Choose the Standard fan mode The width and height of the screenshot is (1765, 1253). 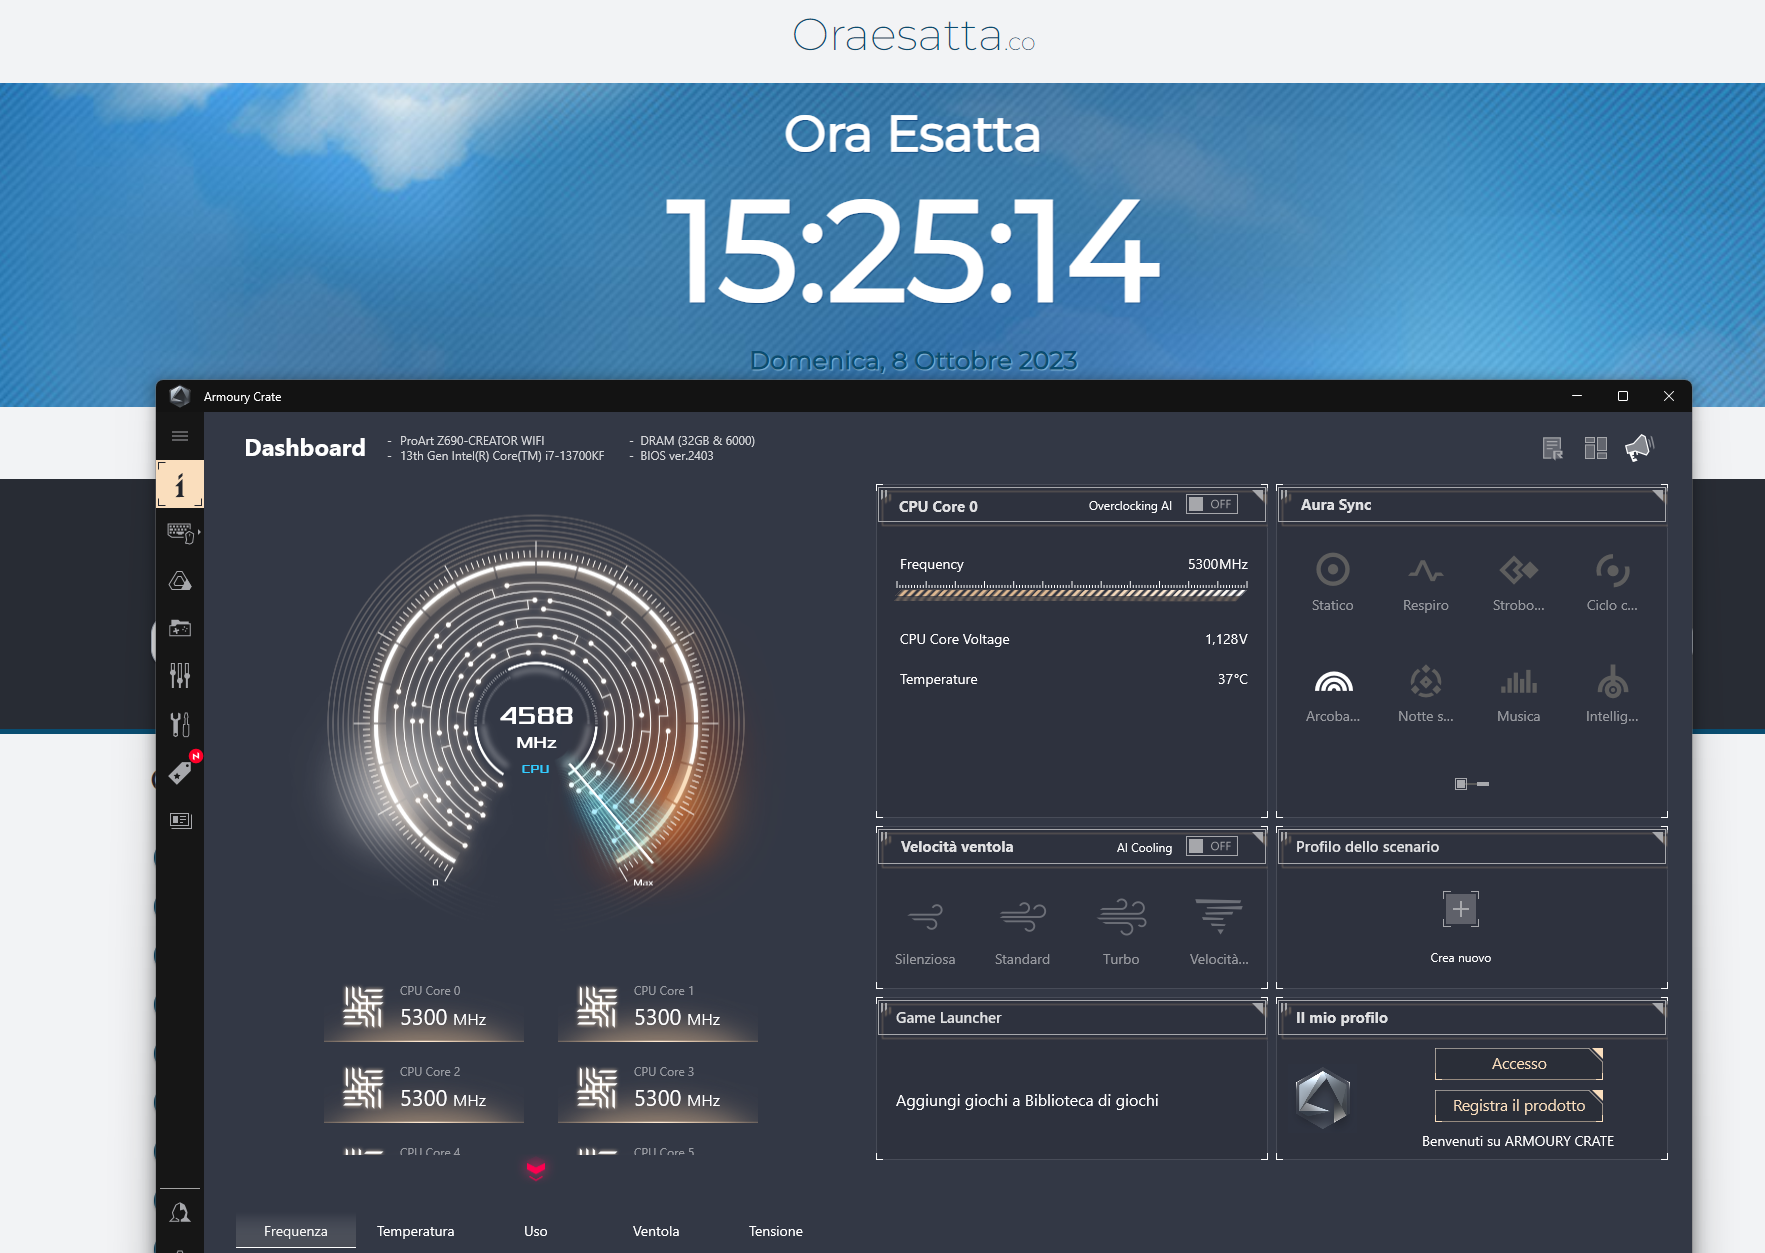point(1023,932)
